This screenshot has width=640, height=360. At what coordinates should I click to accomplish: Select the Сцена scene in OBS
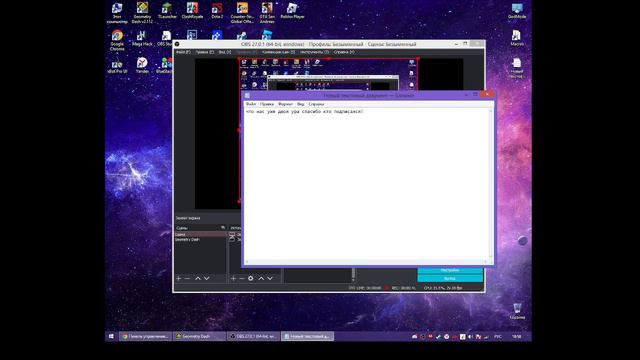pos(200,235)
